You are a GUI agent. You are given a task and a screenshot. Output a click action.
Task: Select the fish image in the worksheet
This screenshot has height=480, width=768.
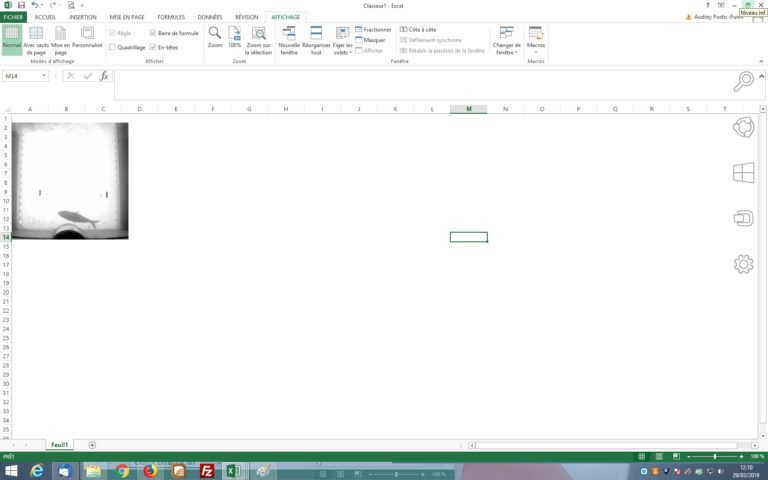point(70,180)
